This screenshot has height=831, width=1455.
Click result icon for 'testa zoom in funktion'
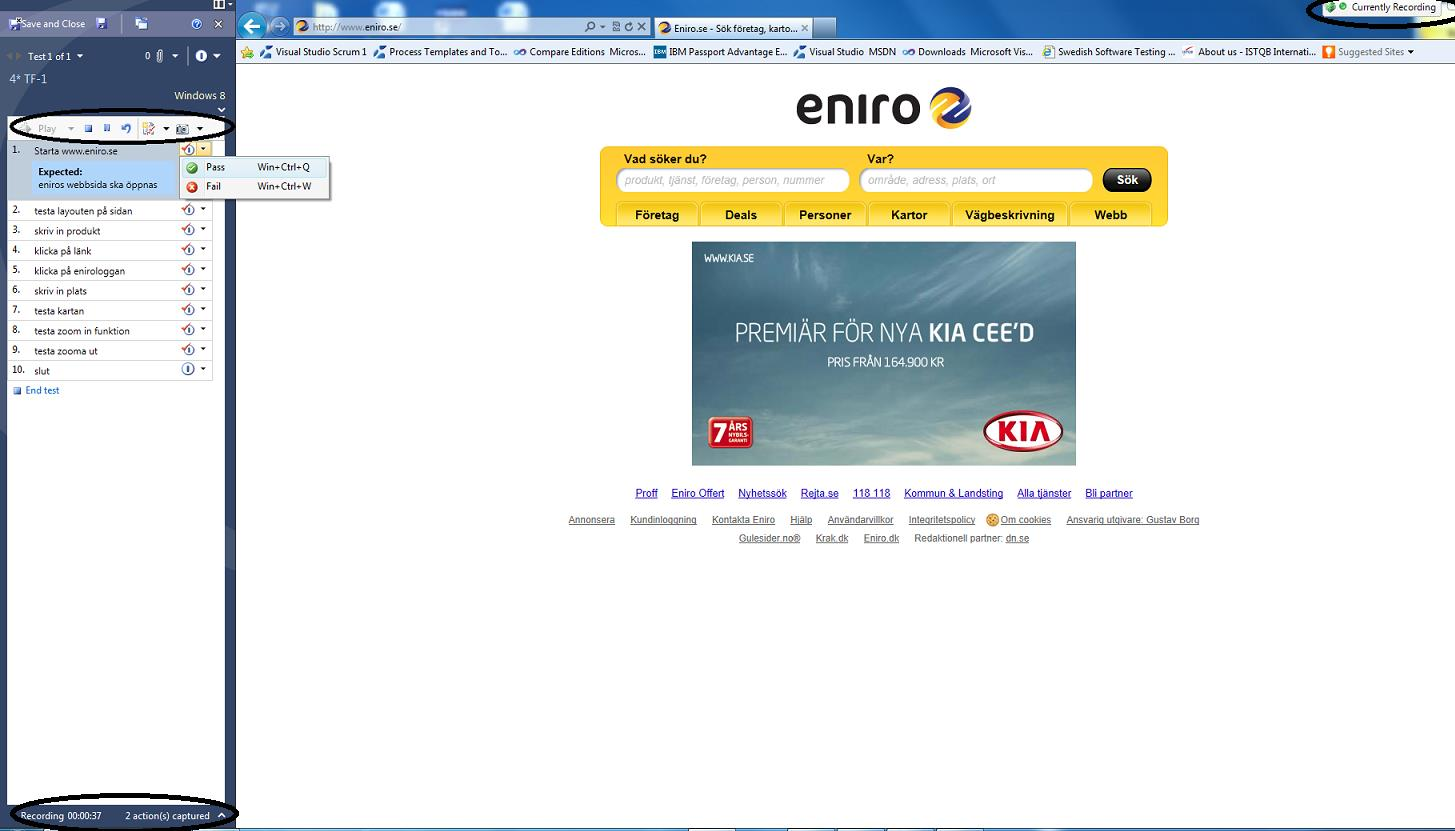tap(188, 330)
